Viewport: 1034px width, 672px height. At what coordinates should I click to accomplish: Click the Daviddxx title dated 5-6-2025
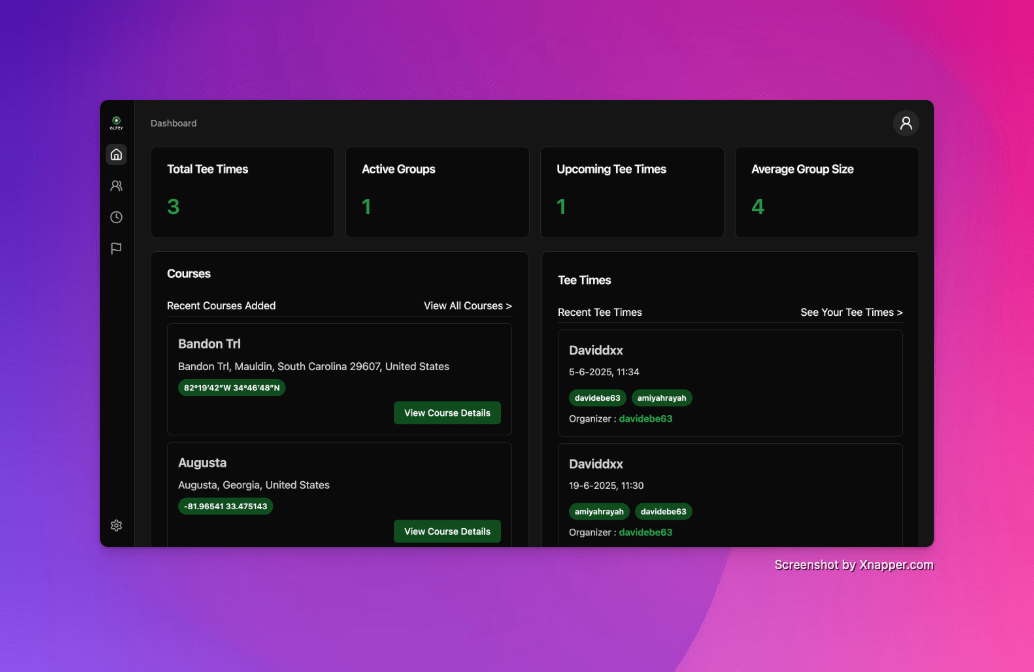596,351
